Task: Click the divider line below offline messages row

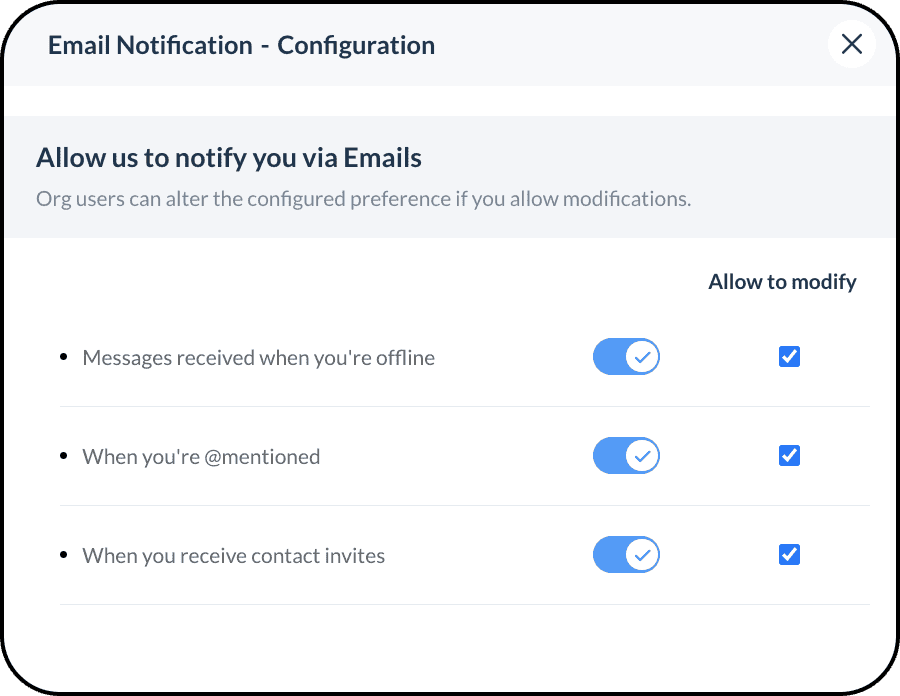Action: (x=465, y=406)
